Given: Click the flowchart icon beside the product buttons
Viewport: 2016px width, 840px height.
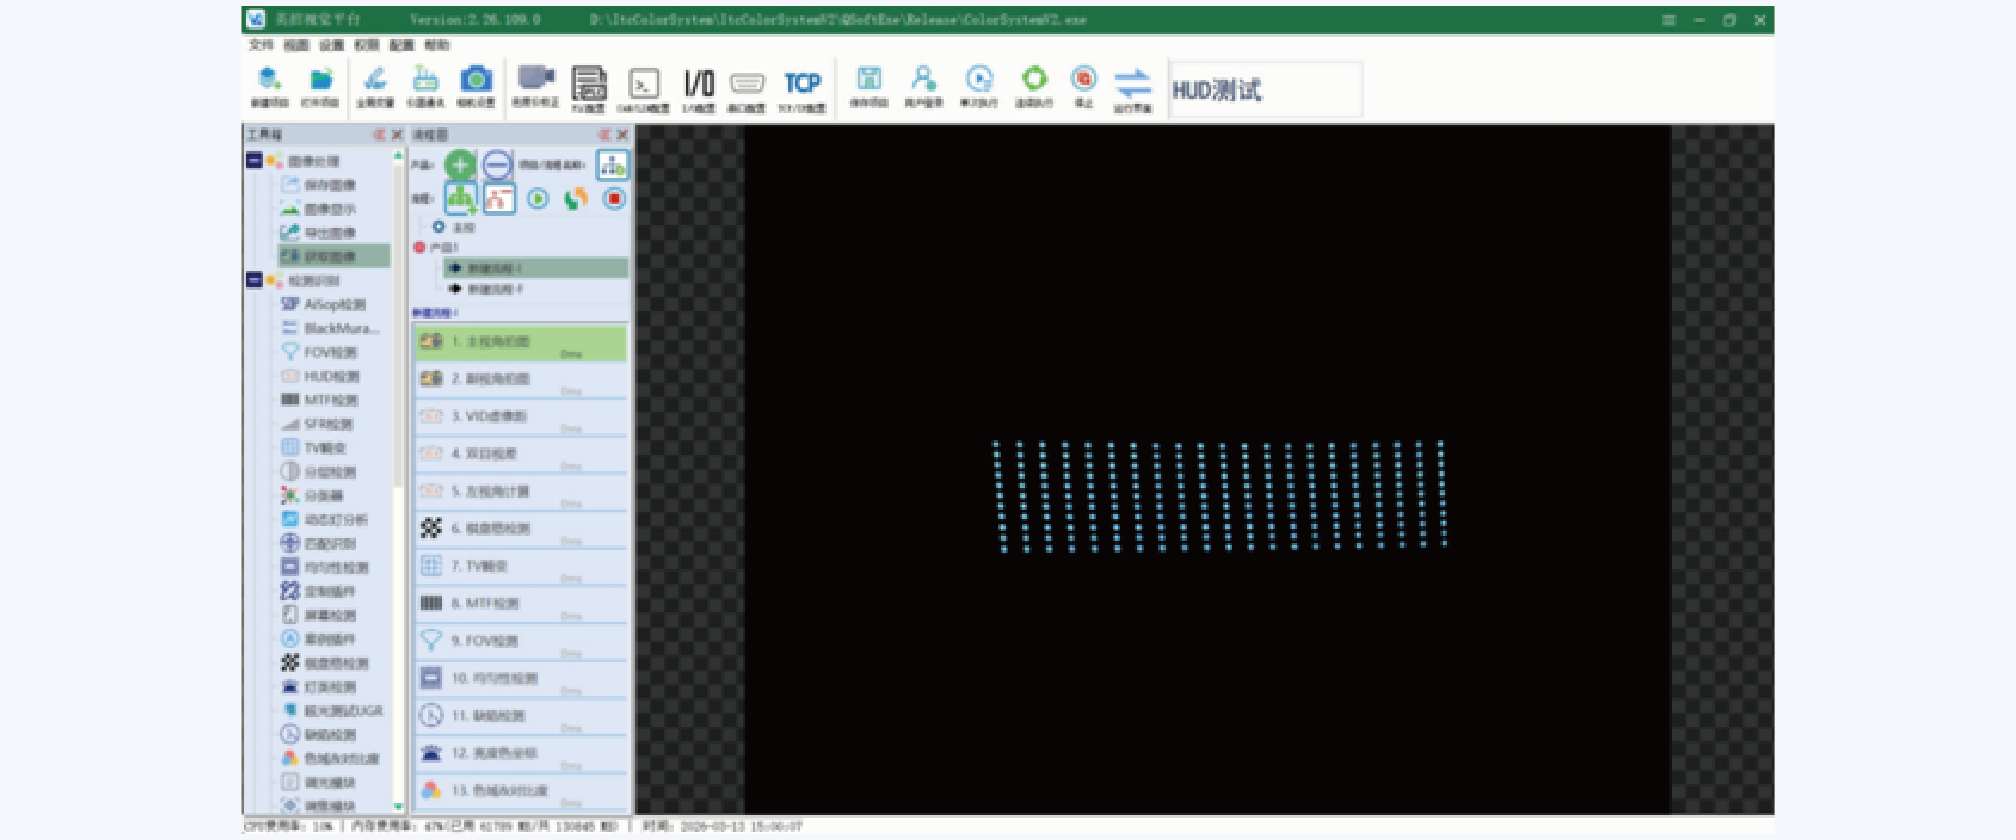Looking at the screenshot, I should [x=612, y=165].
